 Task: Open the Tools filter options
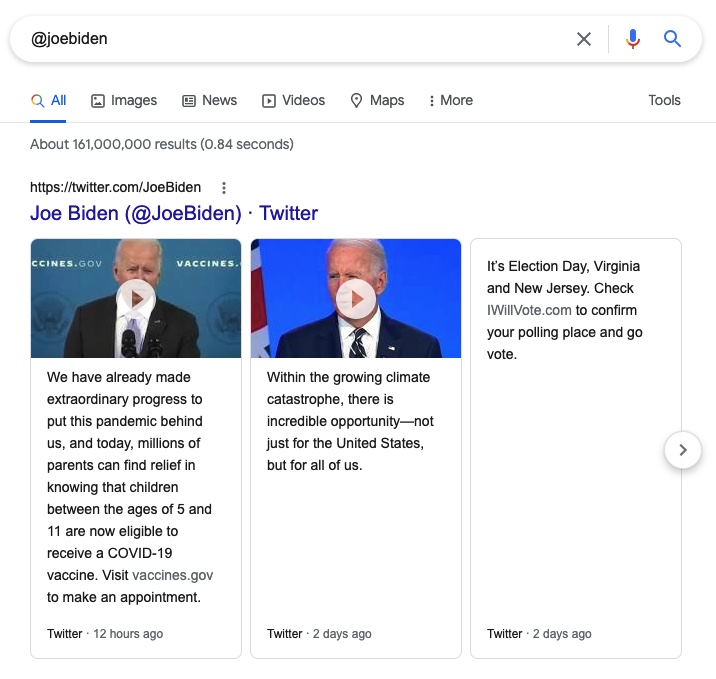(x=664, y=100)
